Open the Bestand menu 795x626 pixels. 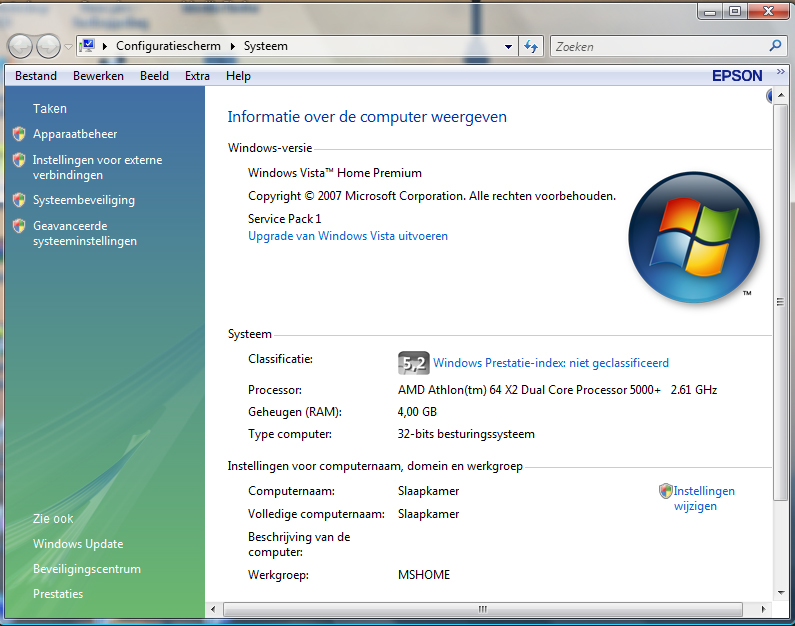[x=36, y=76]
